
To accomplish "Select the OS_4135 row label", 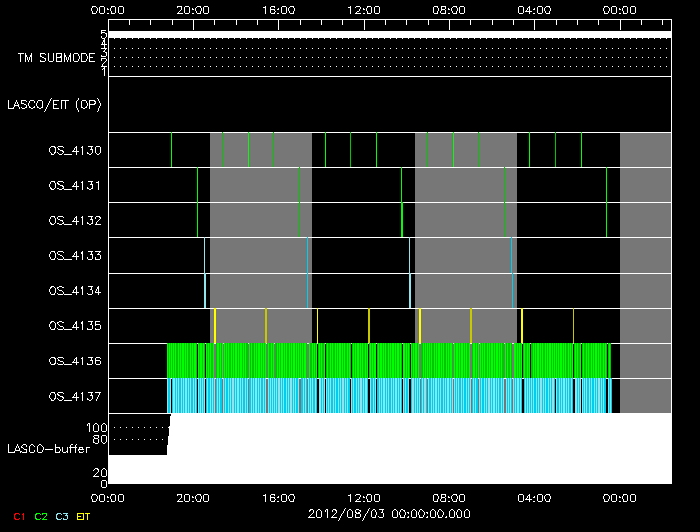I will tap(75, 326).
